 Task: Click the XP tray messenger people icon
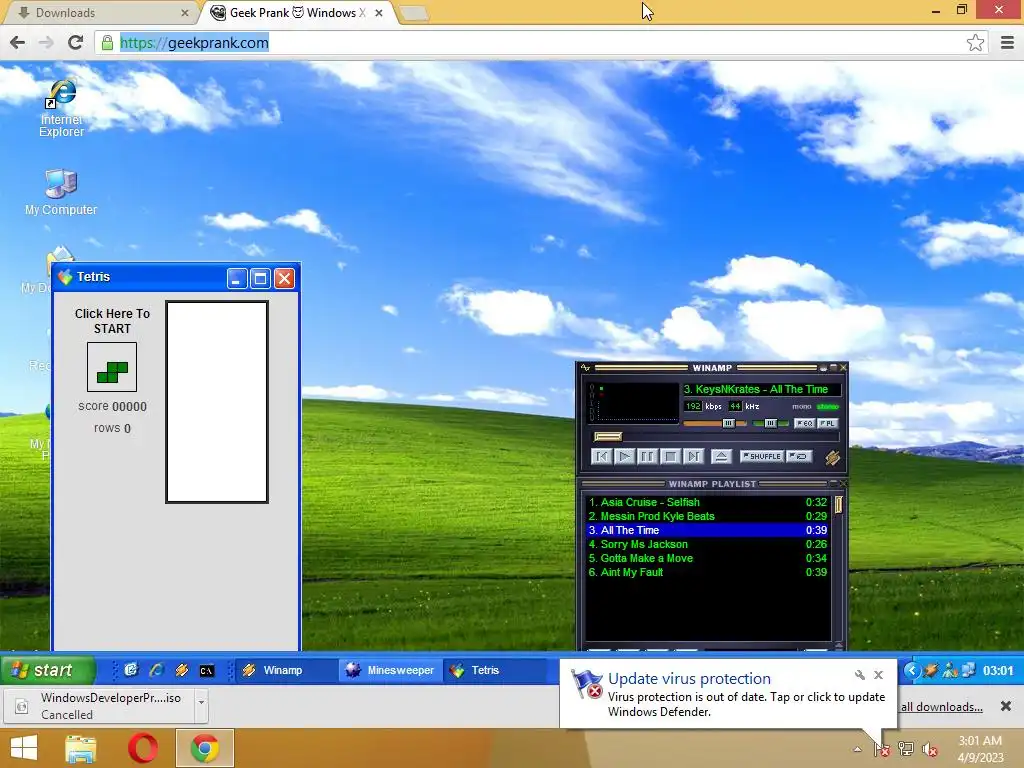[x=950, y=670]
